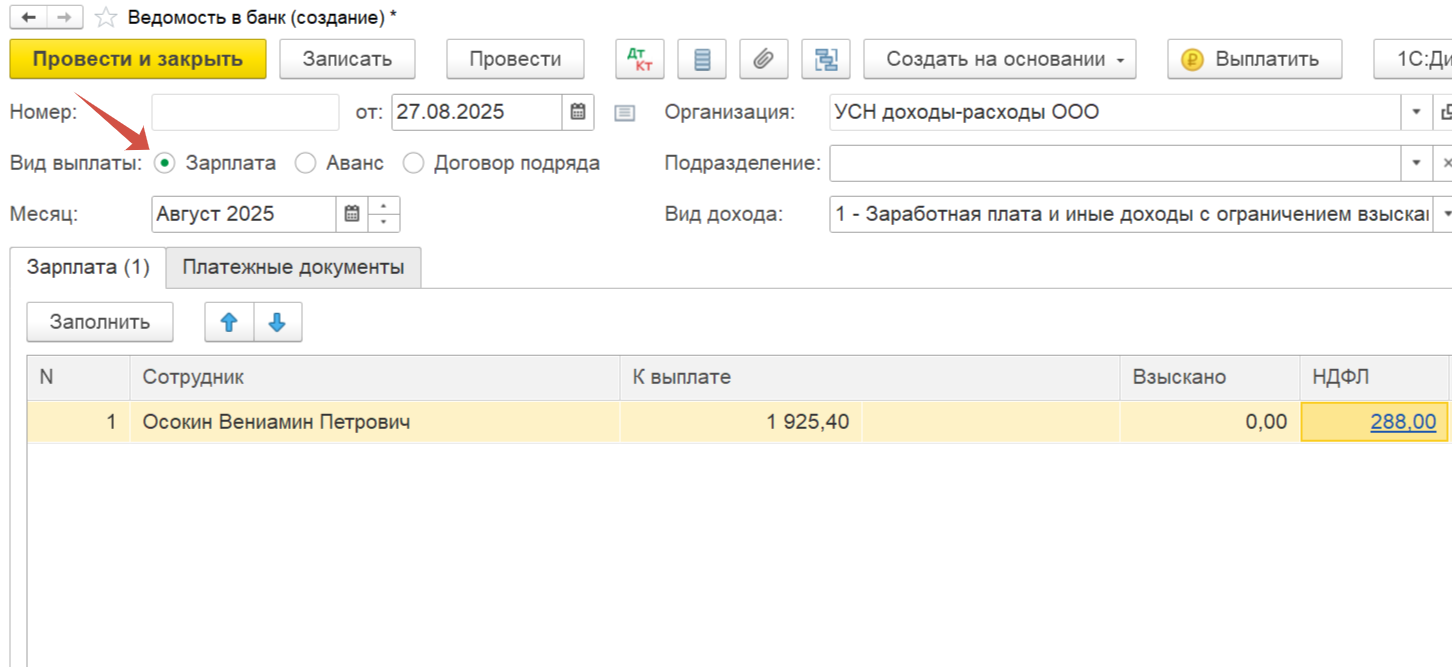Viewport: 1452px width, 667px height.
Task: Click the back navigation arrow
Action: (x=28, y=17)
